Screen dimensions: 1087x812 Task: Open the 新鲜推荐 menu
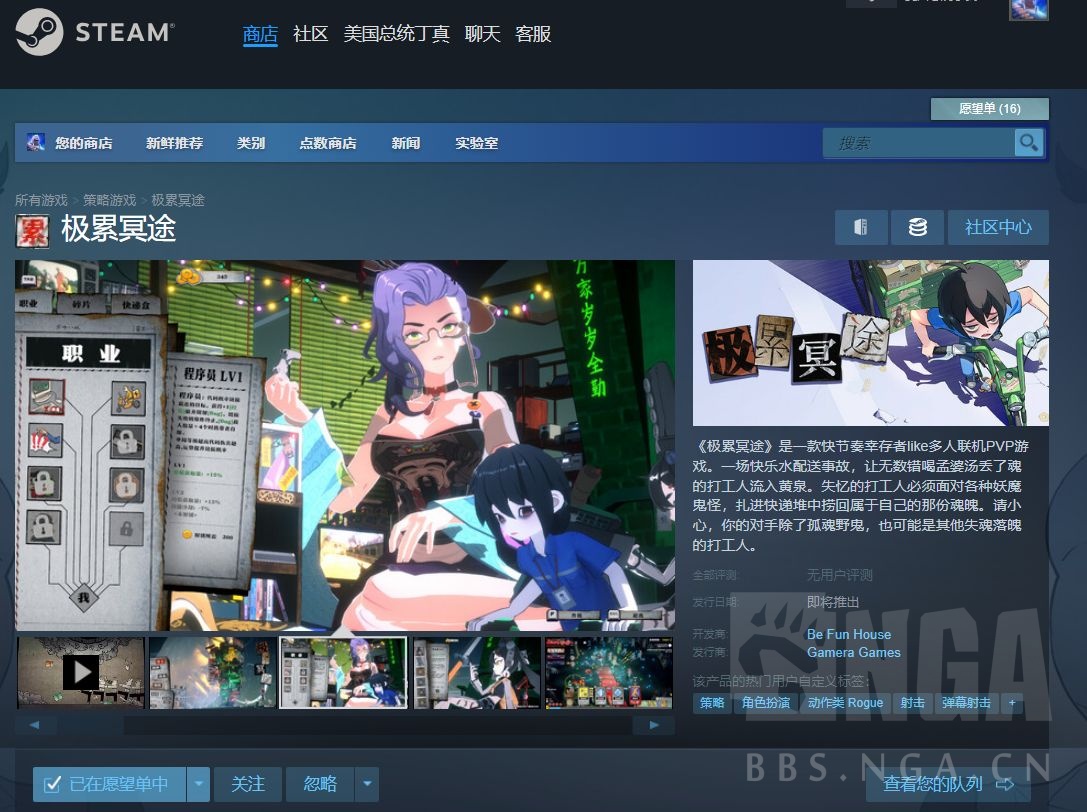[175, 143]
